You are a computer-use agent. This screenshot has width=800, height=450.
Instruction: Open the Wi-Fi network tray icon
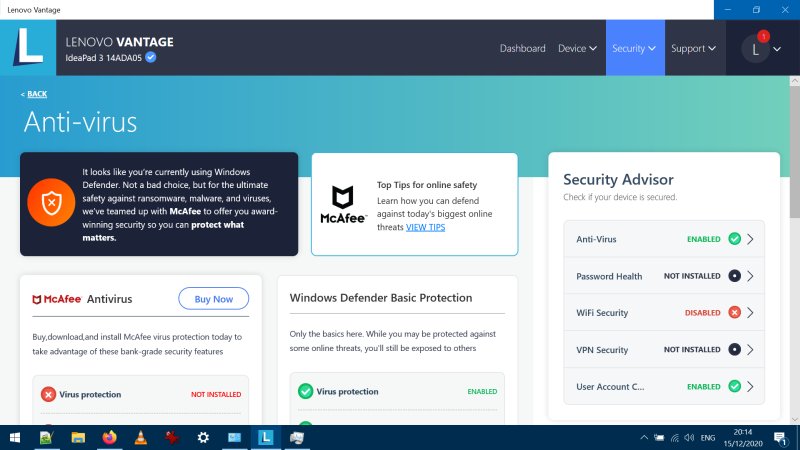(x=674, y=438)
